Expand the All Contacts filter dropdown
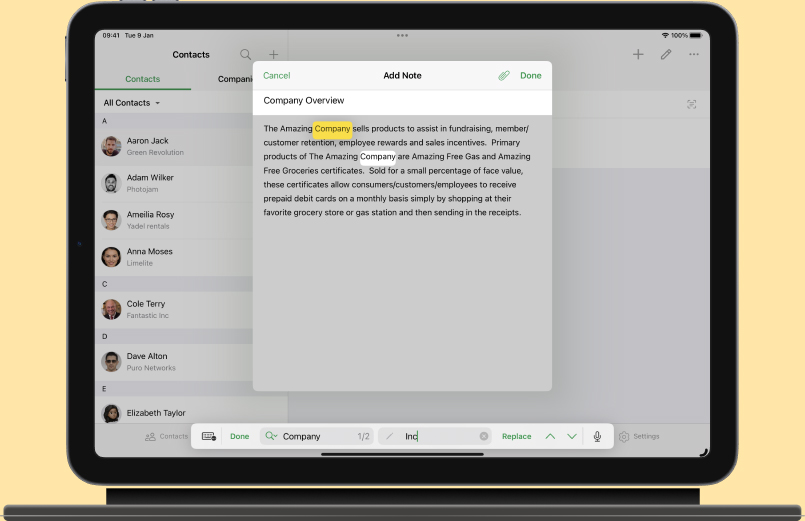The image size is (805, 521). coord(132,103)
